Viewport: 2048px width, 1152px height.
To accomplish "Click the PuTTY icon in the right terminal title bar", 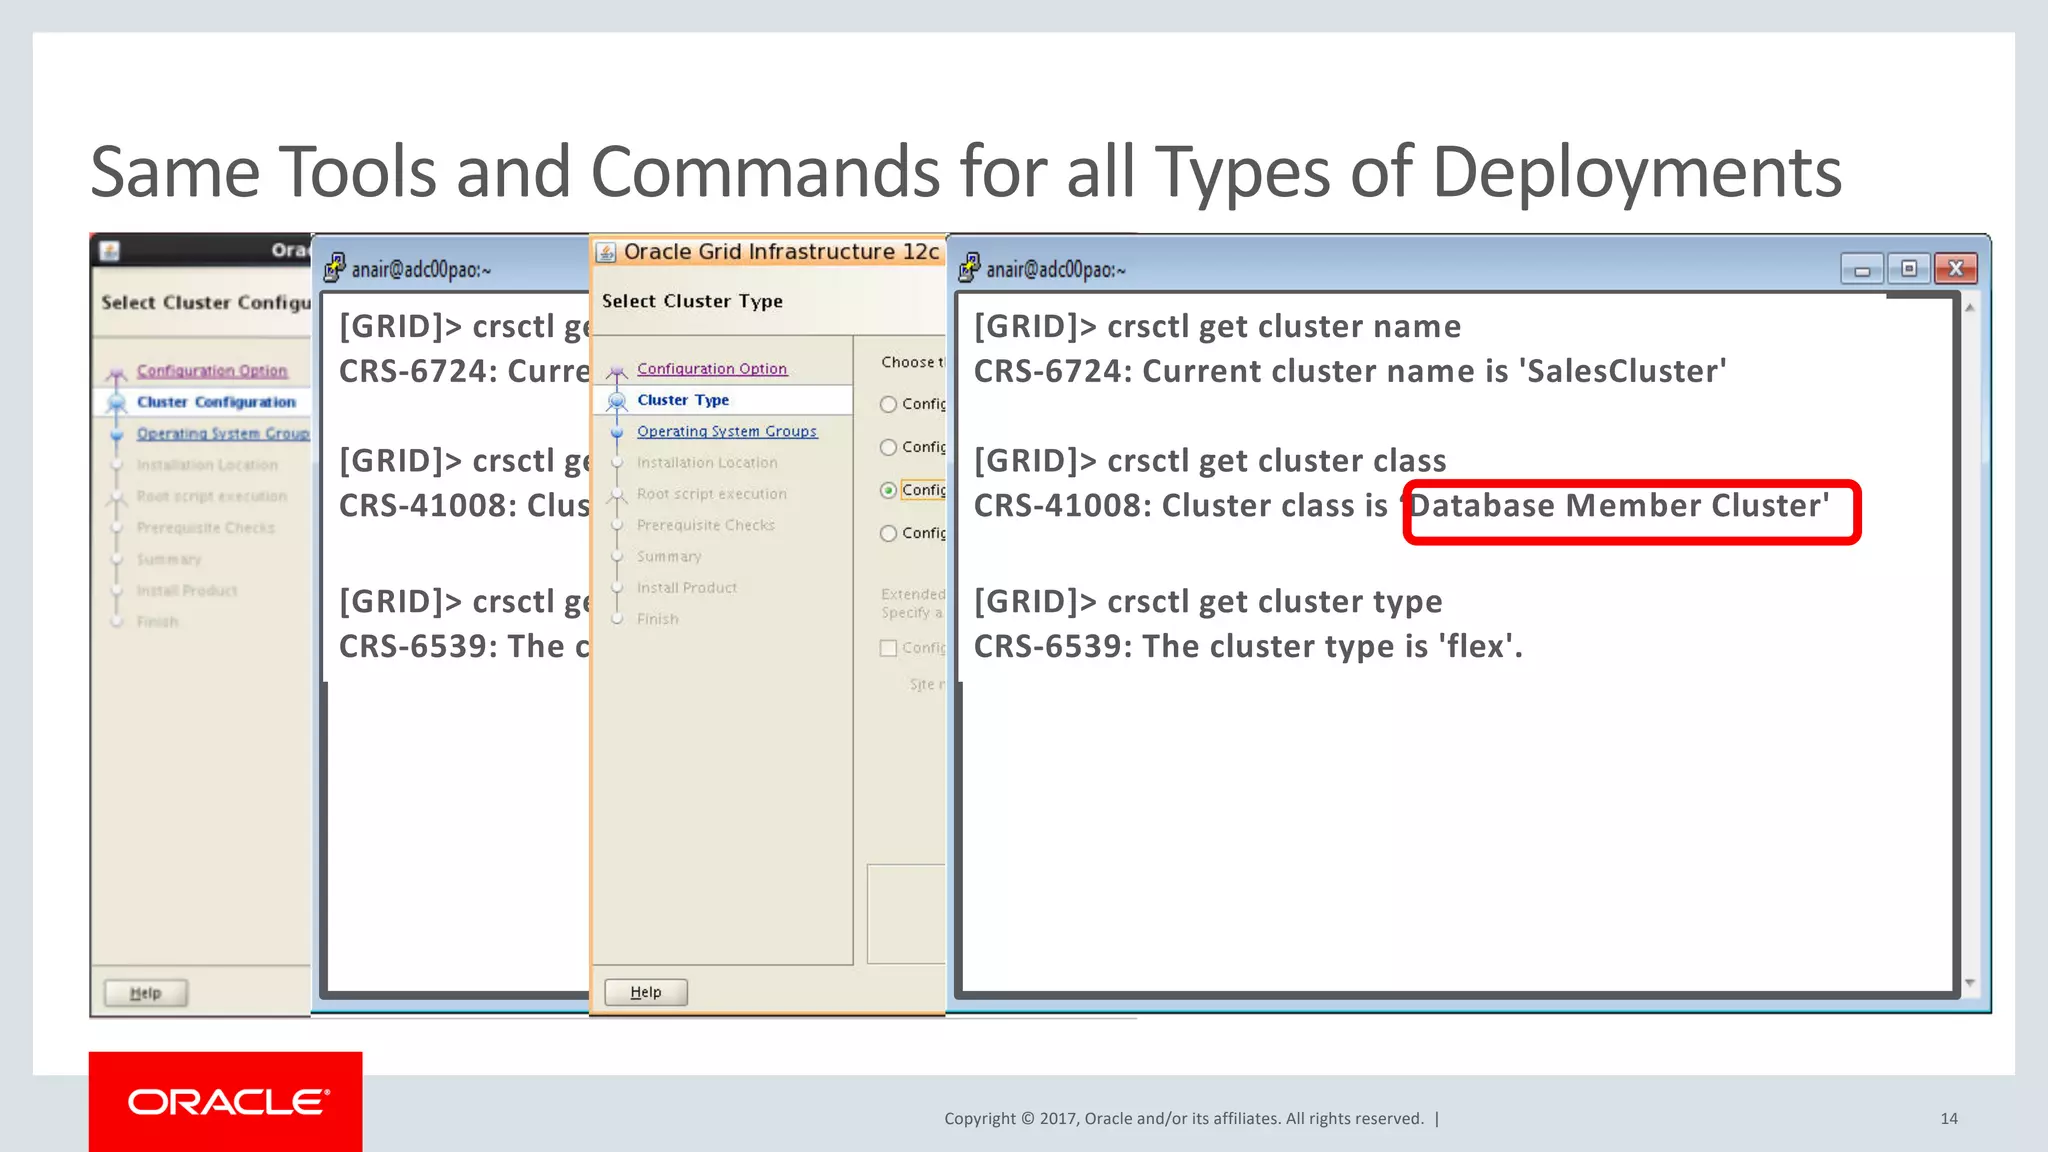I will [969, 267].
